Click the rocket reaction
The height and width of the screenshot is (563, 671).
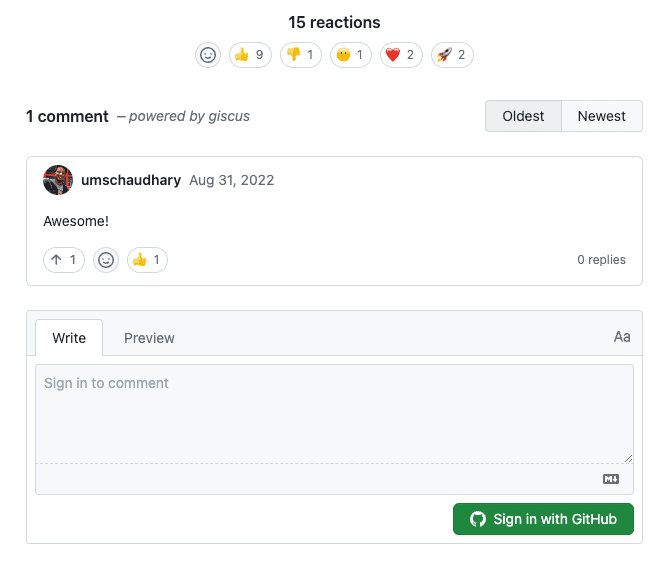[x=452, y=55]
